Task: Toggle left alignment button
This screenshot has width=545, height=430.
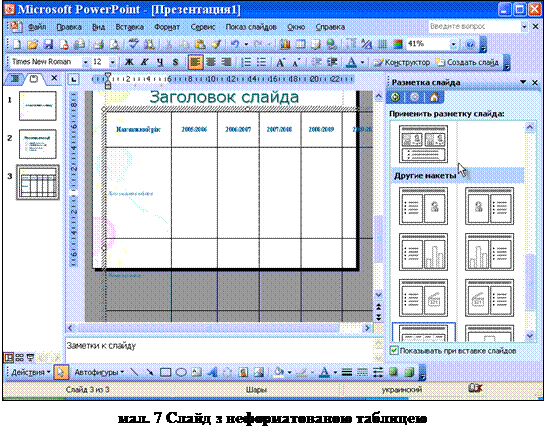Action: pyautogui.click(x=195, y=62)
